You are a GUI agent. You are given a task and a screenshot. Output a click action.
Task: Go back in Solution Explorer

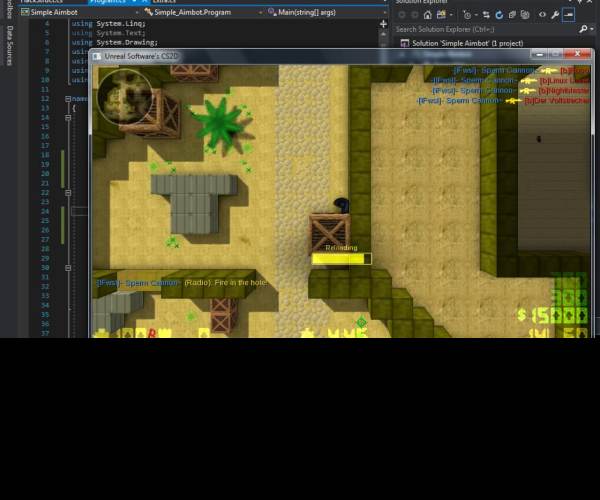click(x=402, y=15)
